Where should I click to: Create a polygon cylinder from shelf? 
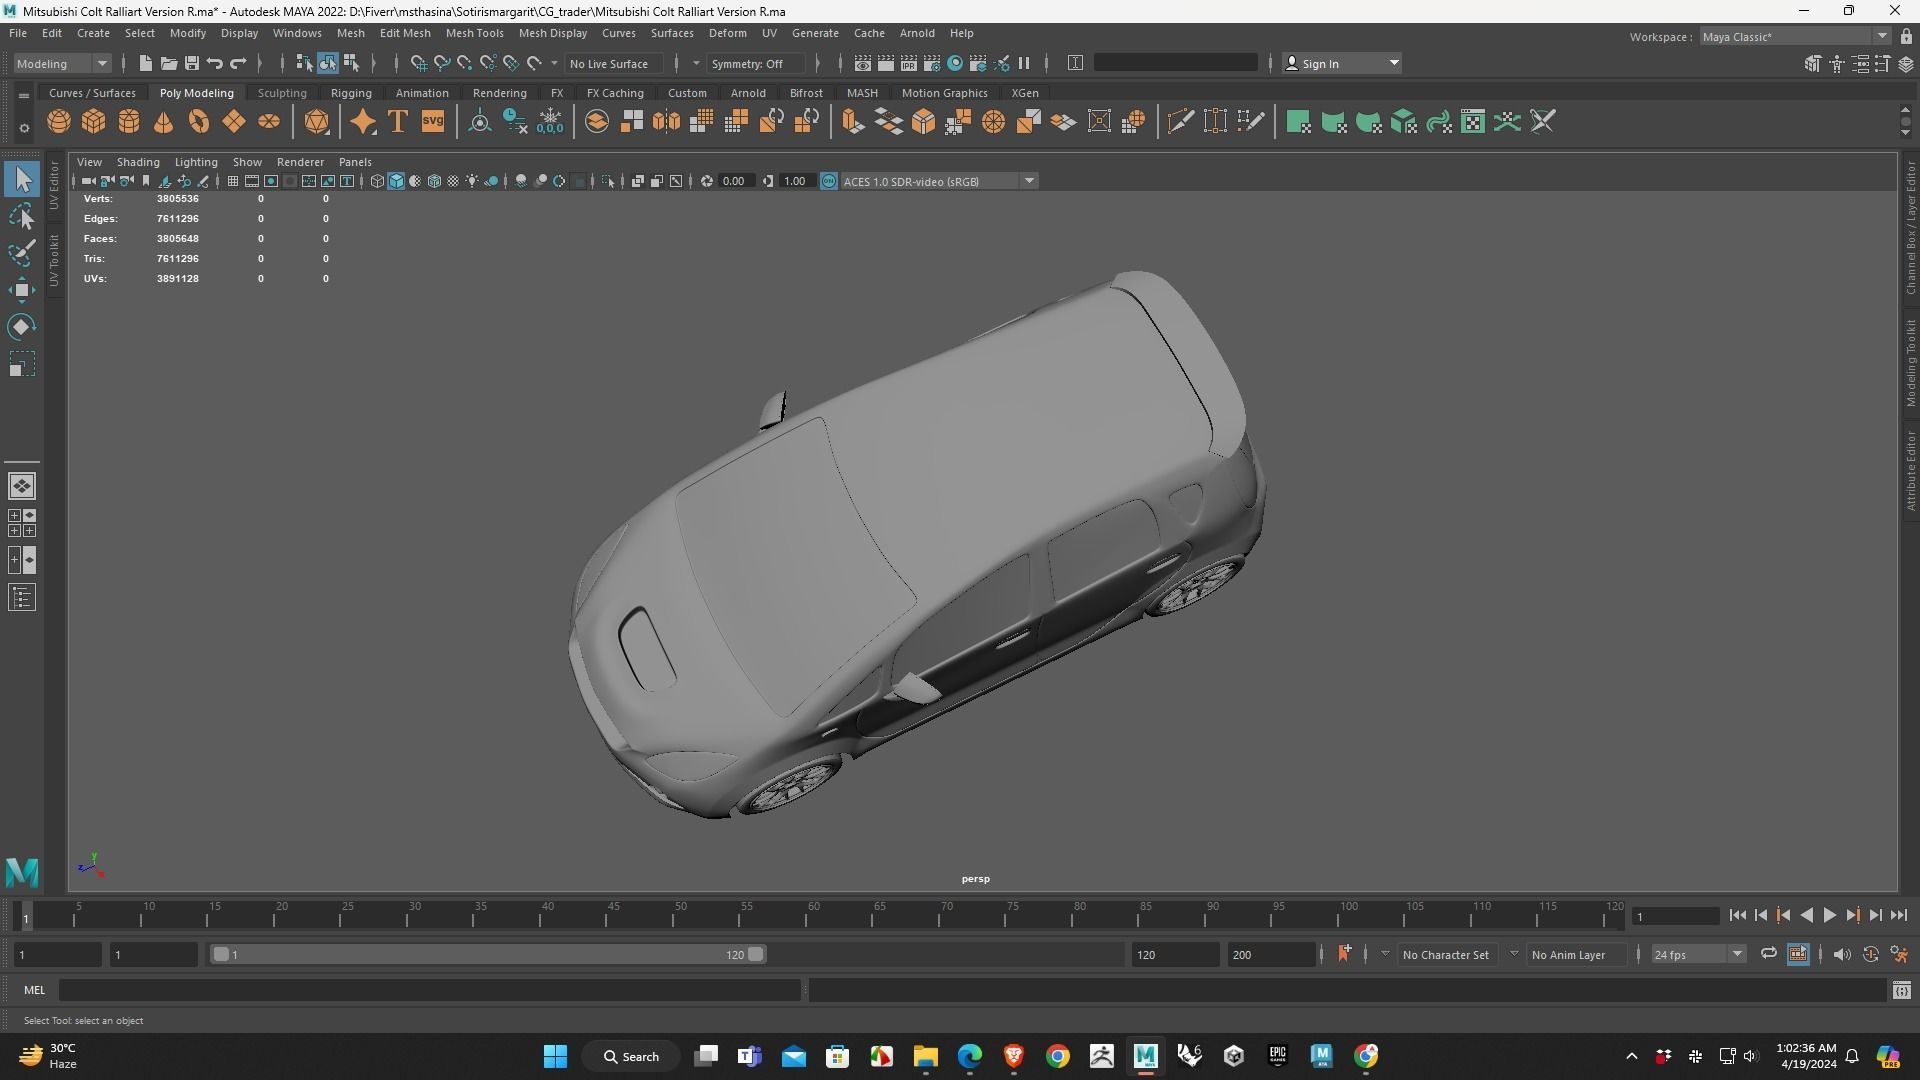point(129,122)
